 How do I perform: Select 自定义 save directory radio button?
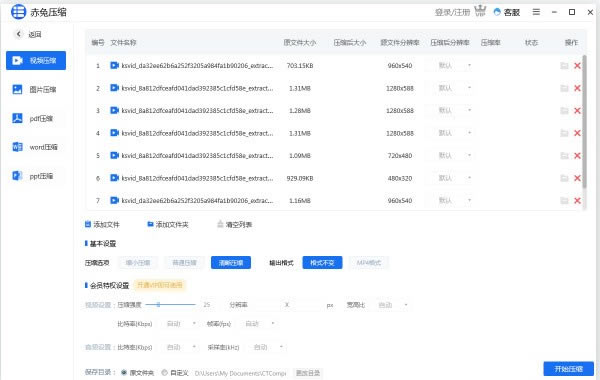[x=165, y=372]
